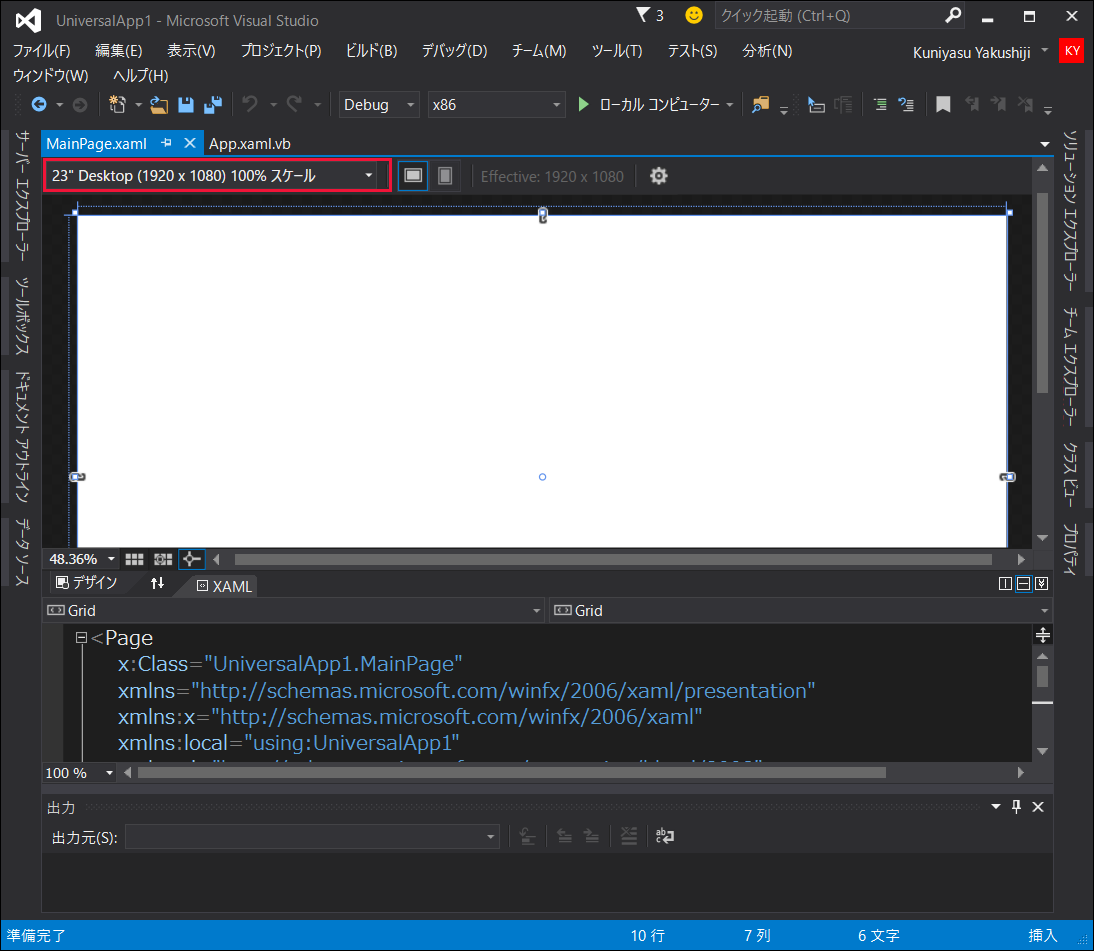Open the XAML editor 100 % zoom dropdown
The height and width of the screenshot is (951, 1094).
(110, 772)
